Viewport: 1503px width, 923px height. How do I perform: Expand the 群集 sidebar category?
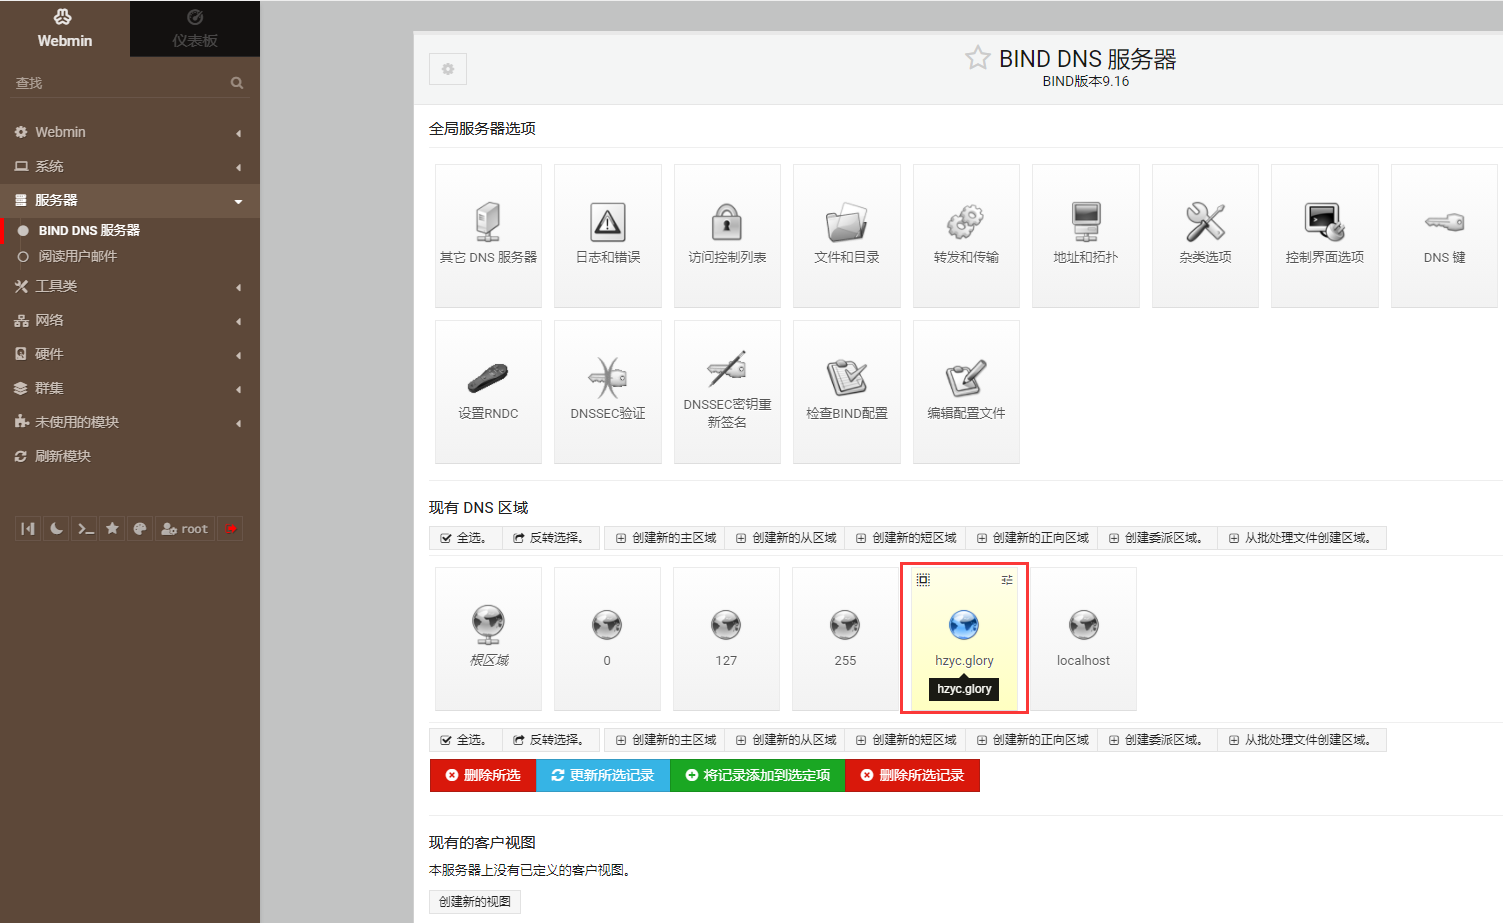[x=130, y=388]
